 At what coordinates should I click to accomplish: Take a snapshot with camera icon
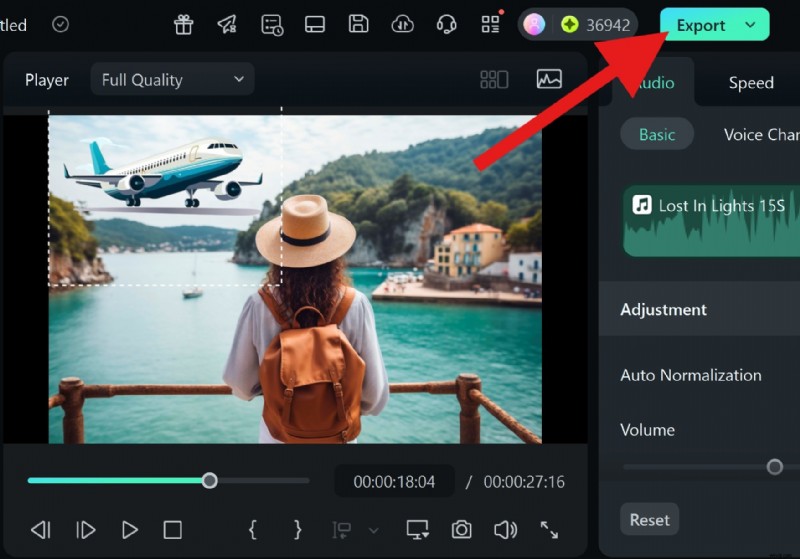[462, 529]
